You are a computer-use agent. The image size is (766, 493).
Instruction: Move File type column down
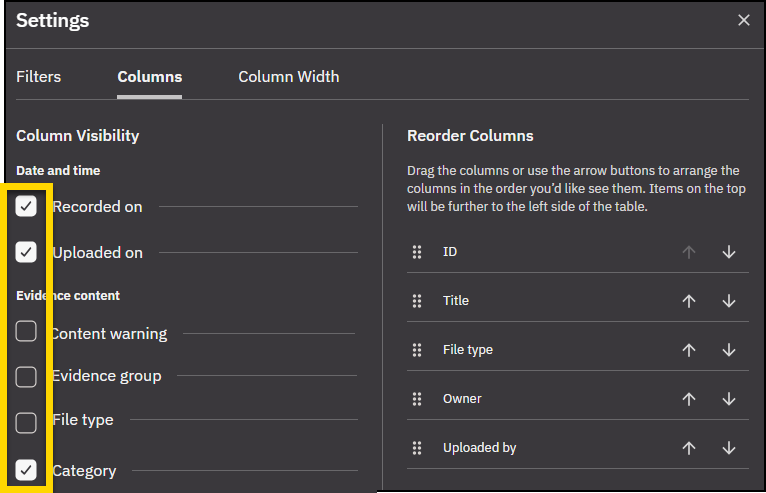(728, 350)
